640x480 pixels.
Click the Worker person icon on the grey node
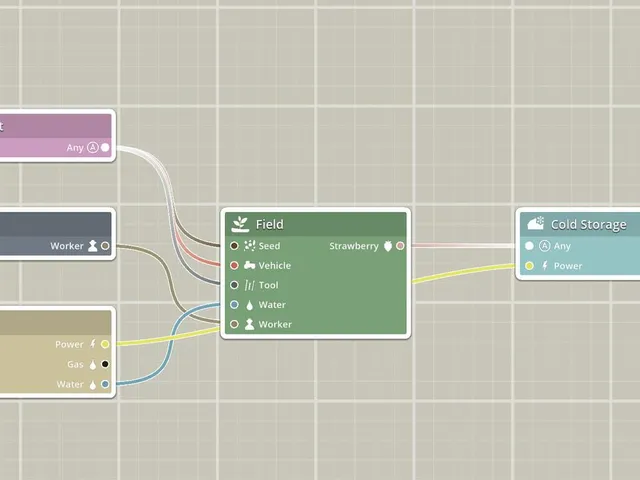pyautogui.click(x=93, y=246)
